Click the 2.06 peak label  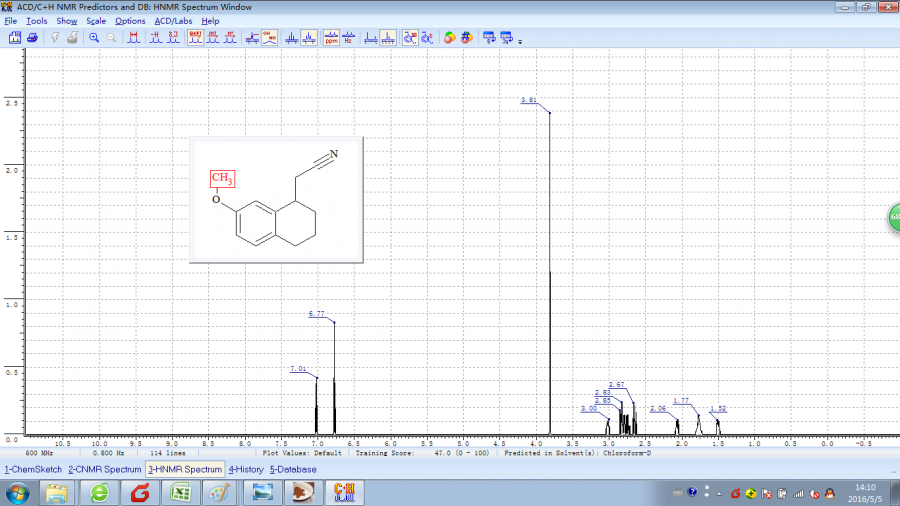coord(658,408)
